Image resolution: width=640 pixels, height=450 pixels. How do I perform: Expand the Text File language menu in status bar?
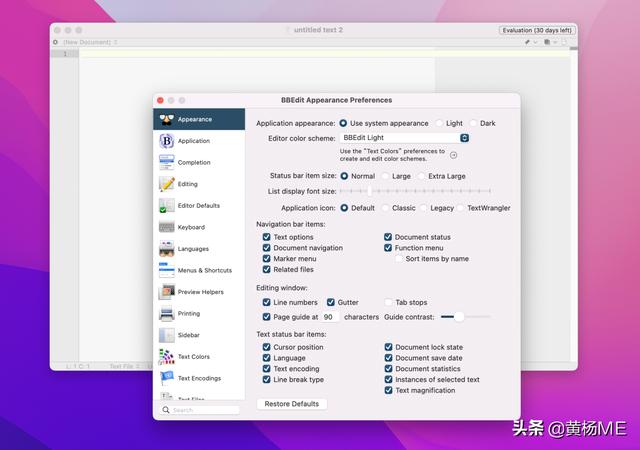(x=130, y=367)
